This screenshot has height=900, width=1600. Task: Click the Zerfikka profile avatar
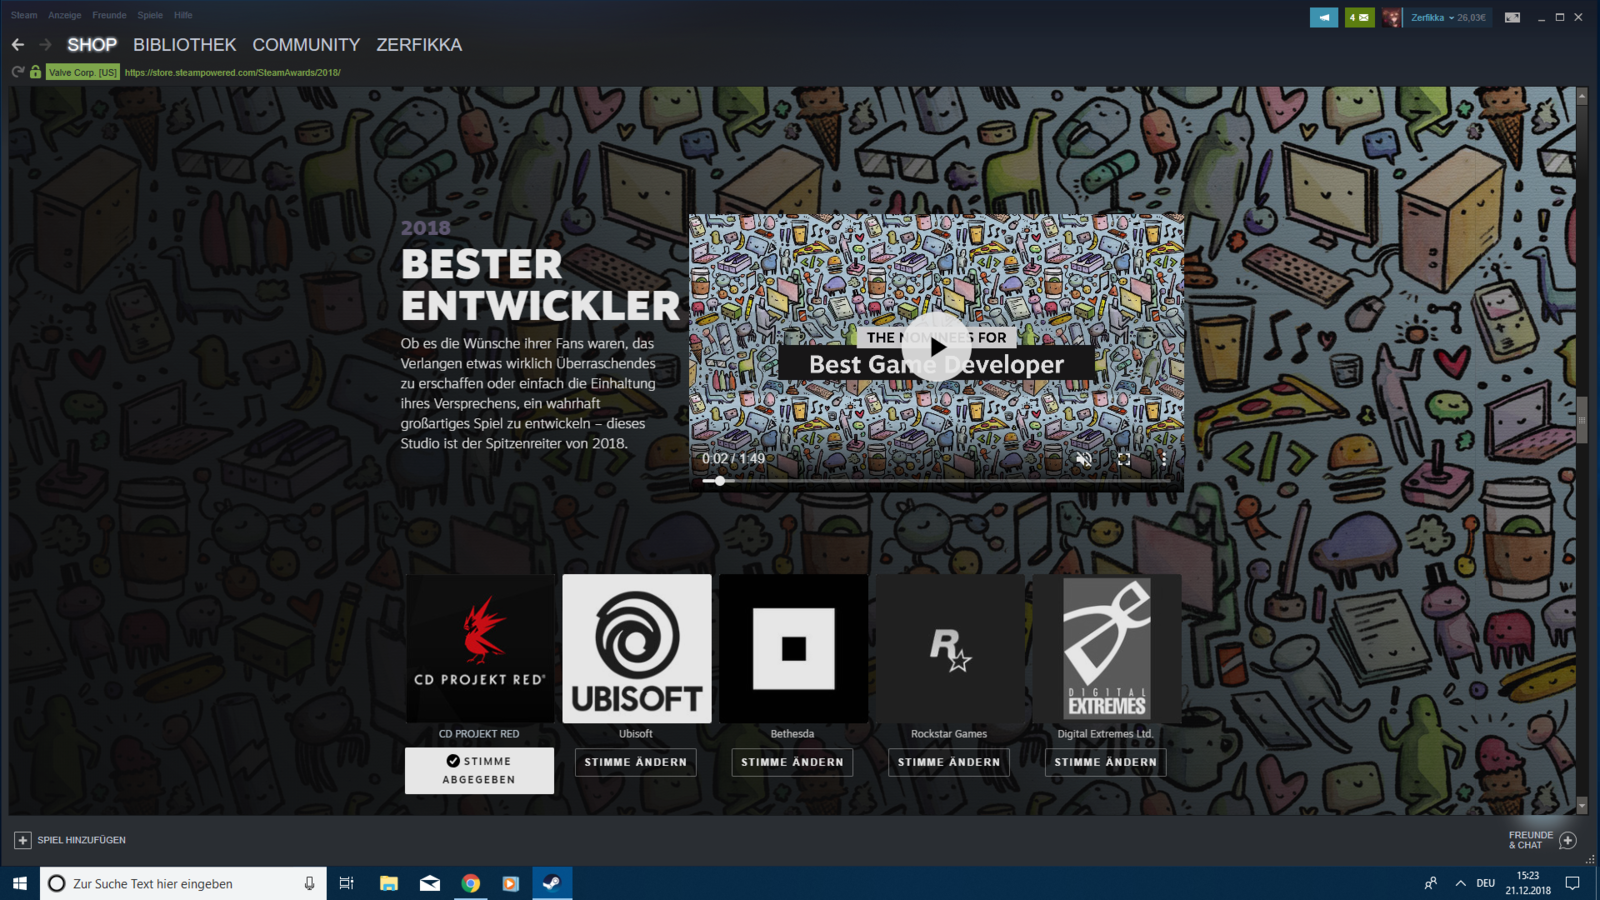(1392, 17)
